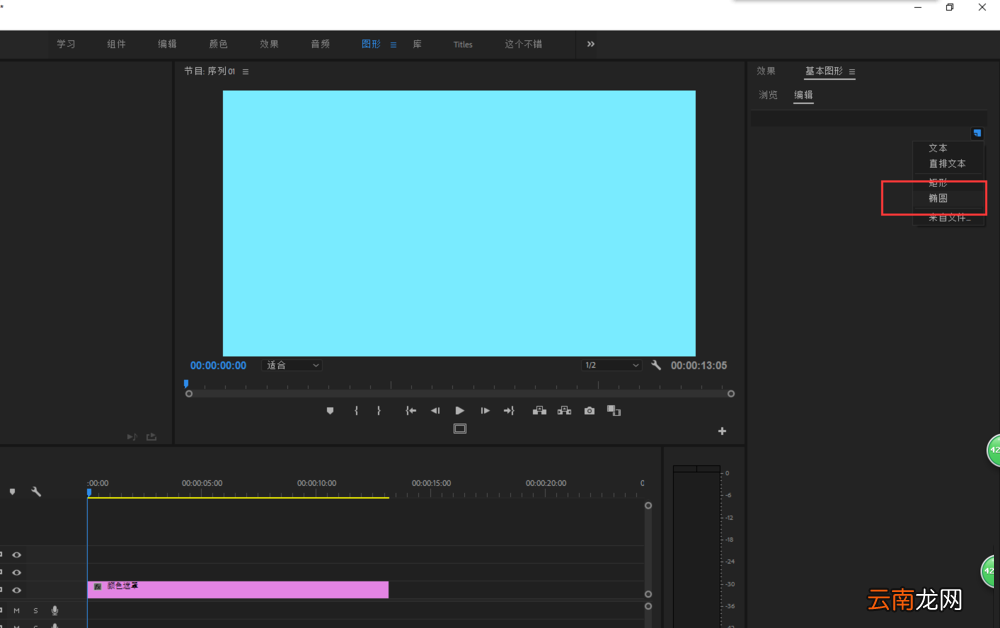Switch to the 编辑 workspace in the top bar

[x=167, y=44]
